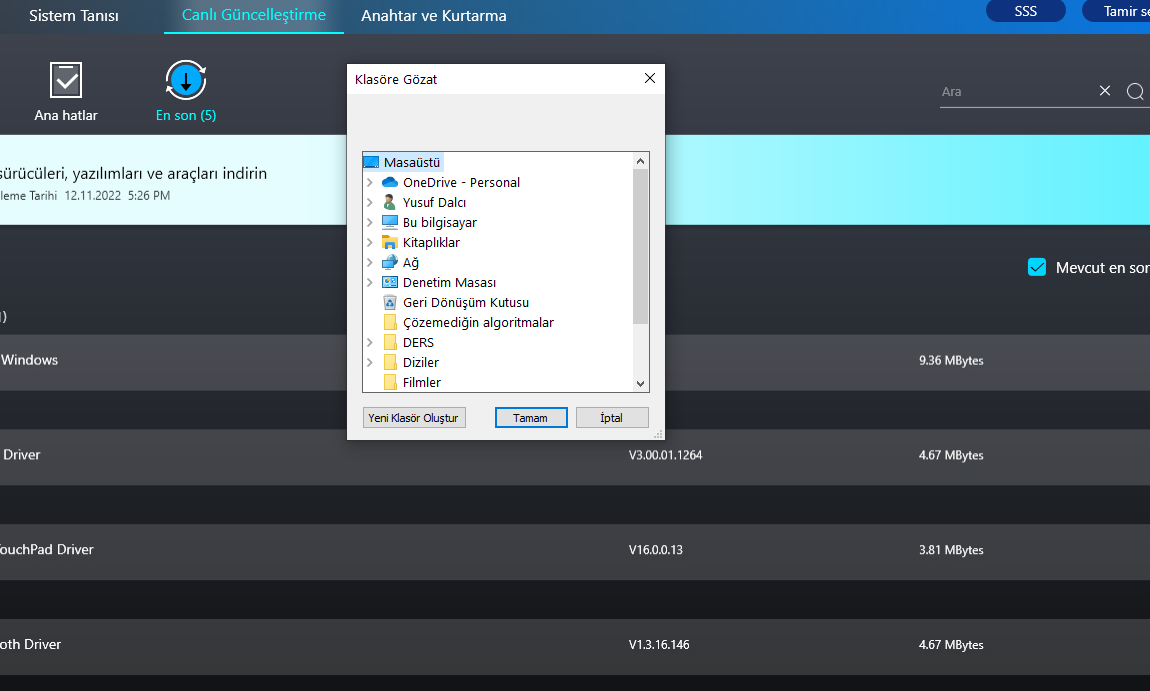Expand the Ağ tree node
The height and width of the screenshot is (691, 1150).
370,262
